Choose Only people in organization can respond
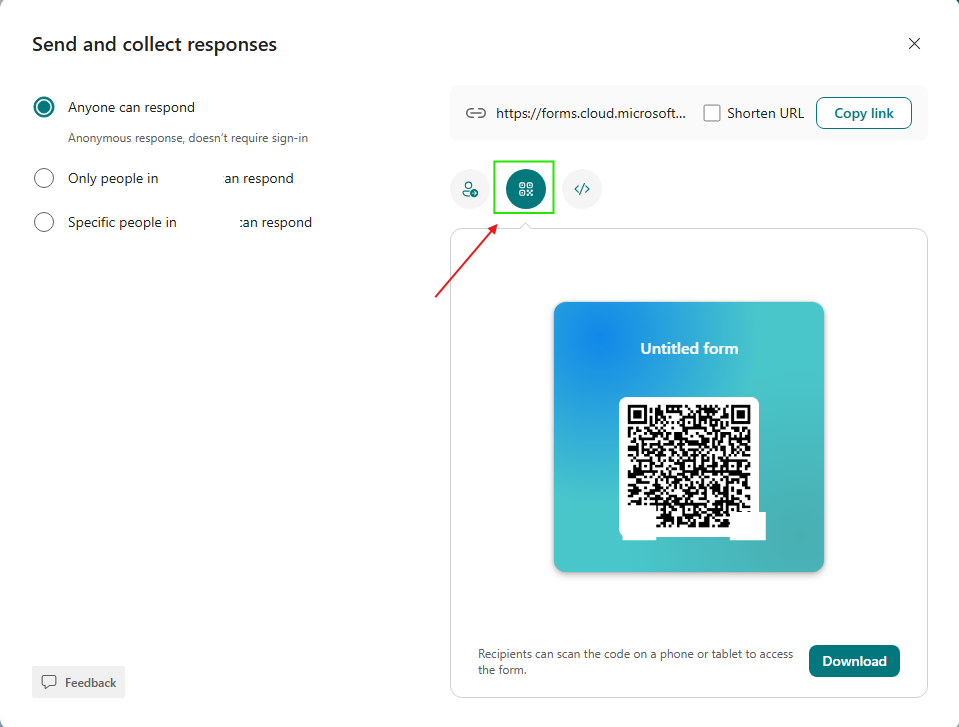 [44, 178]
